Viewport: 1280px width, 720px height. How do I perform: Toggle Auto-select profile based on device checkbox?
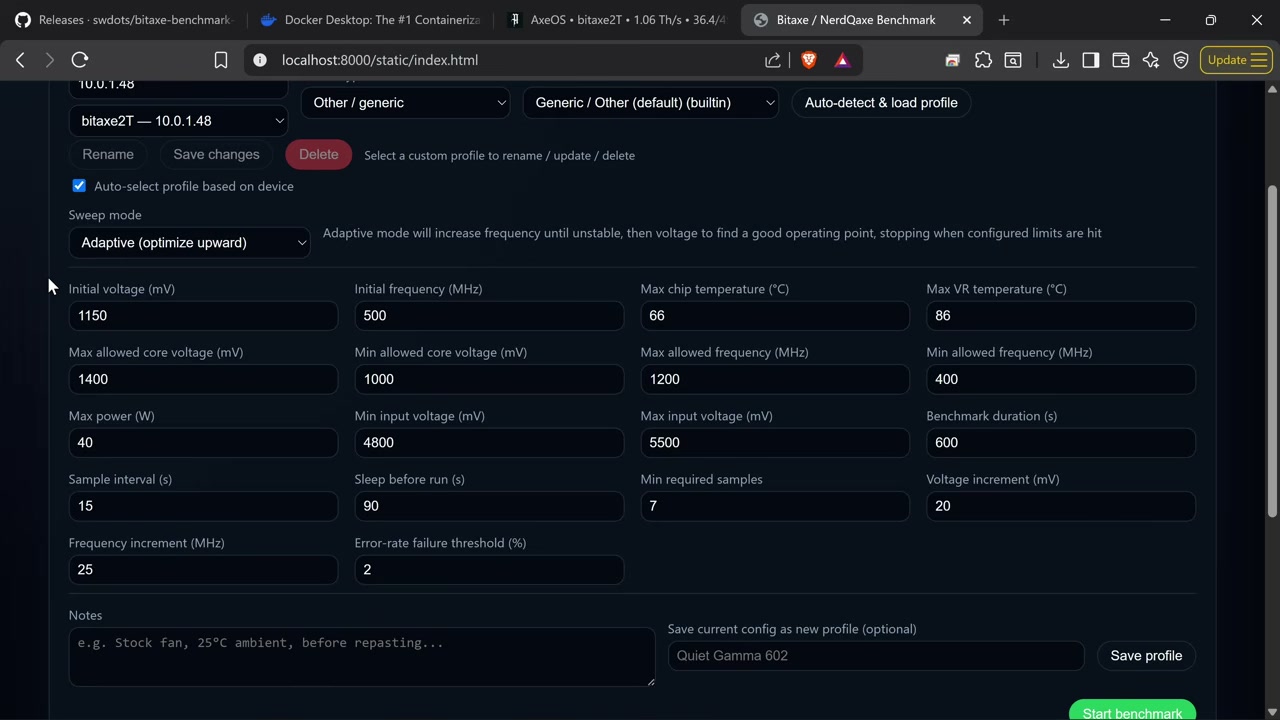click(x=79, y=186)
